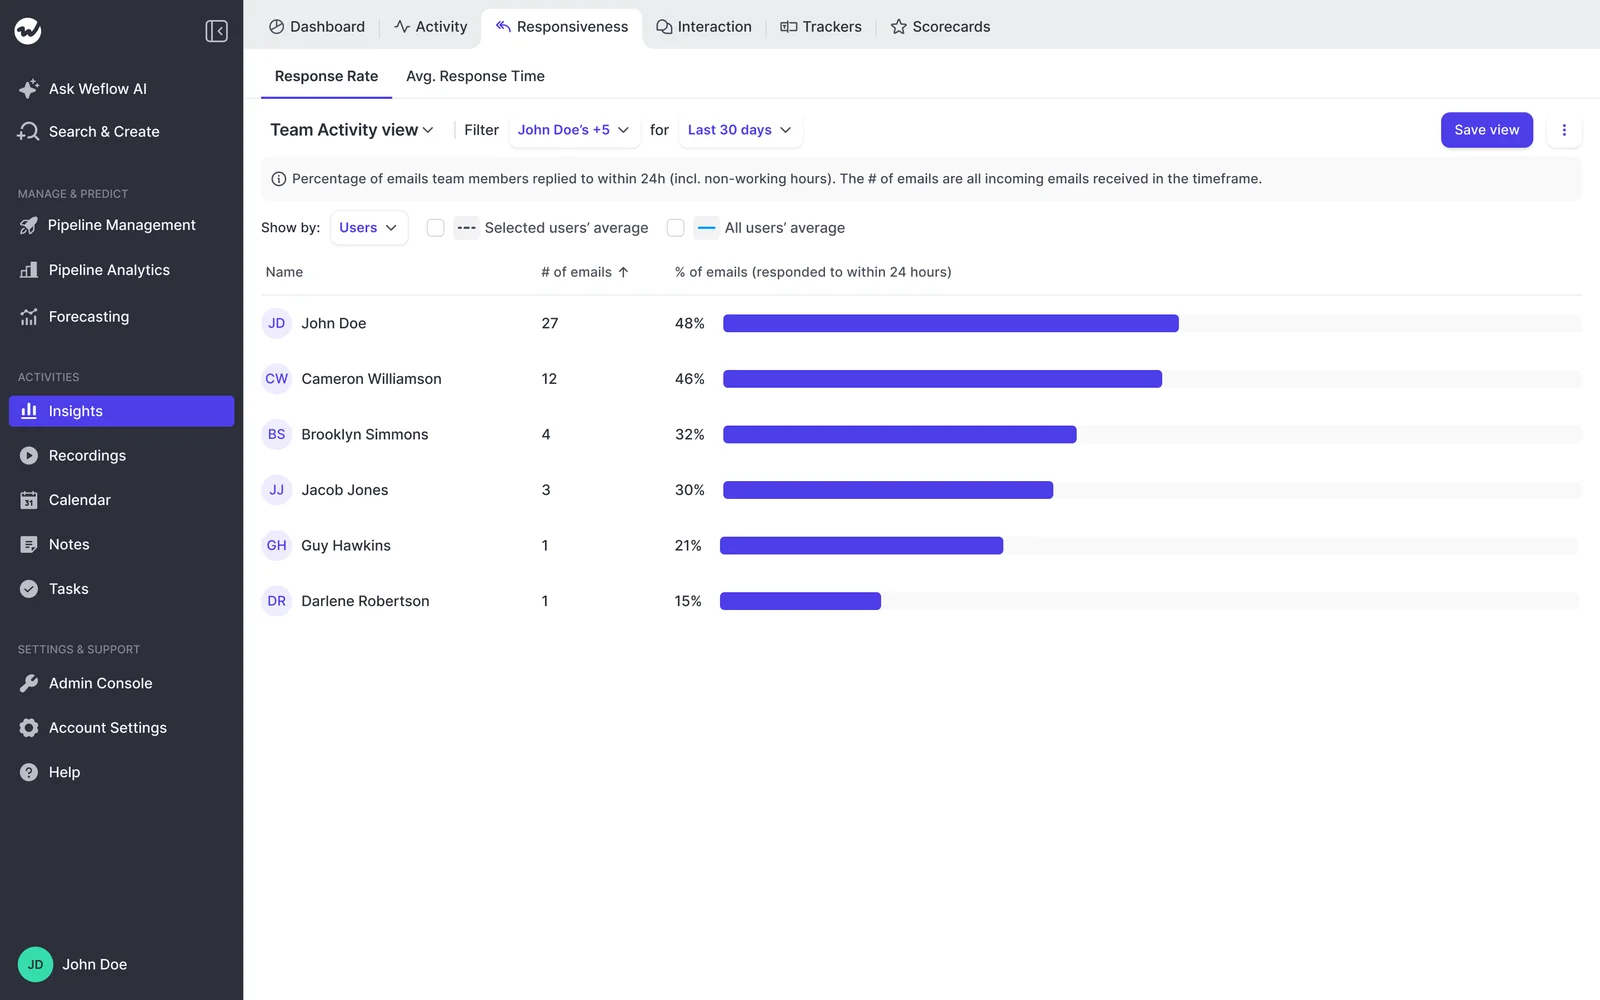Click Brooklyn Simmons' 32% value
Viewport: 1600px width, 1000px height.
click(x=690, y=434)
